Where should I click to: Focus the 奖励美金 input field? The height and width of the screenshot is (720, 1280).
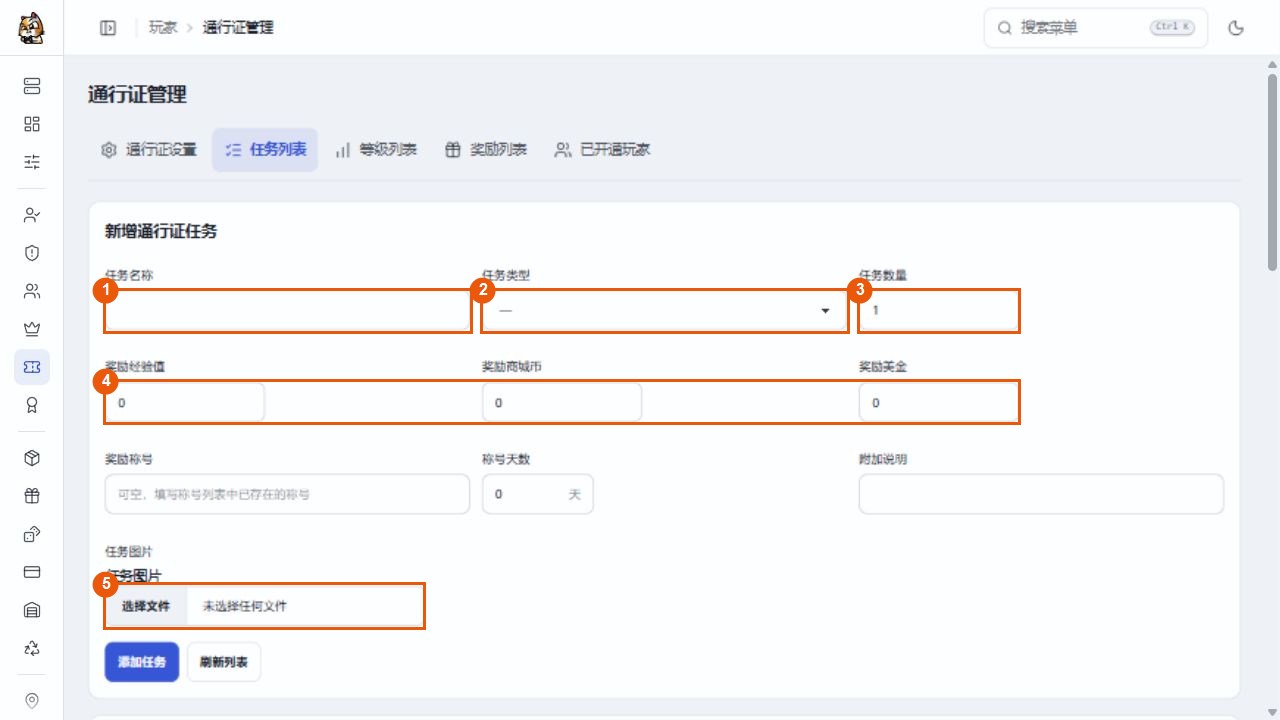[939, 403]
